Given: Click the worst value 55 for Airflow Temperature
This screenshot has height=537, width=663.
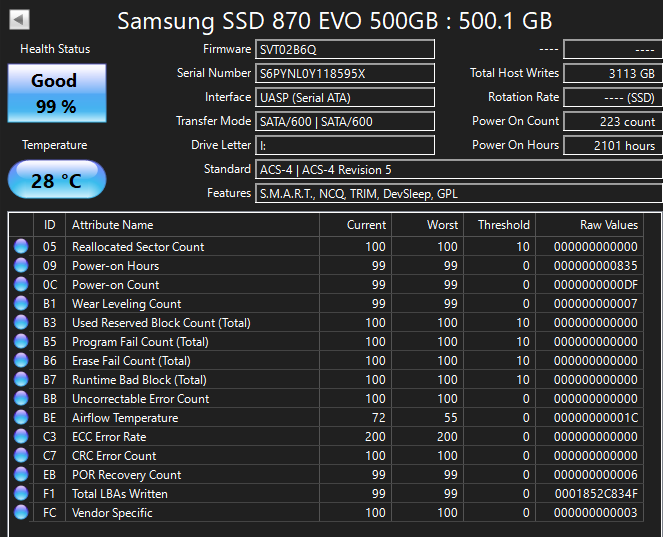Looking at the screenshot, I should [450, 418].
